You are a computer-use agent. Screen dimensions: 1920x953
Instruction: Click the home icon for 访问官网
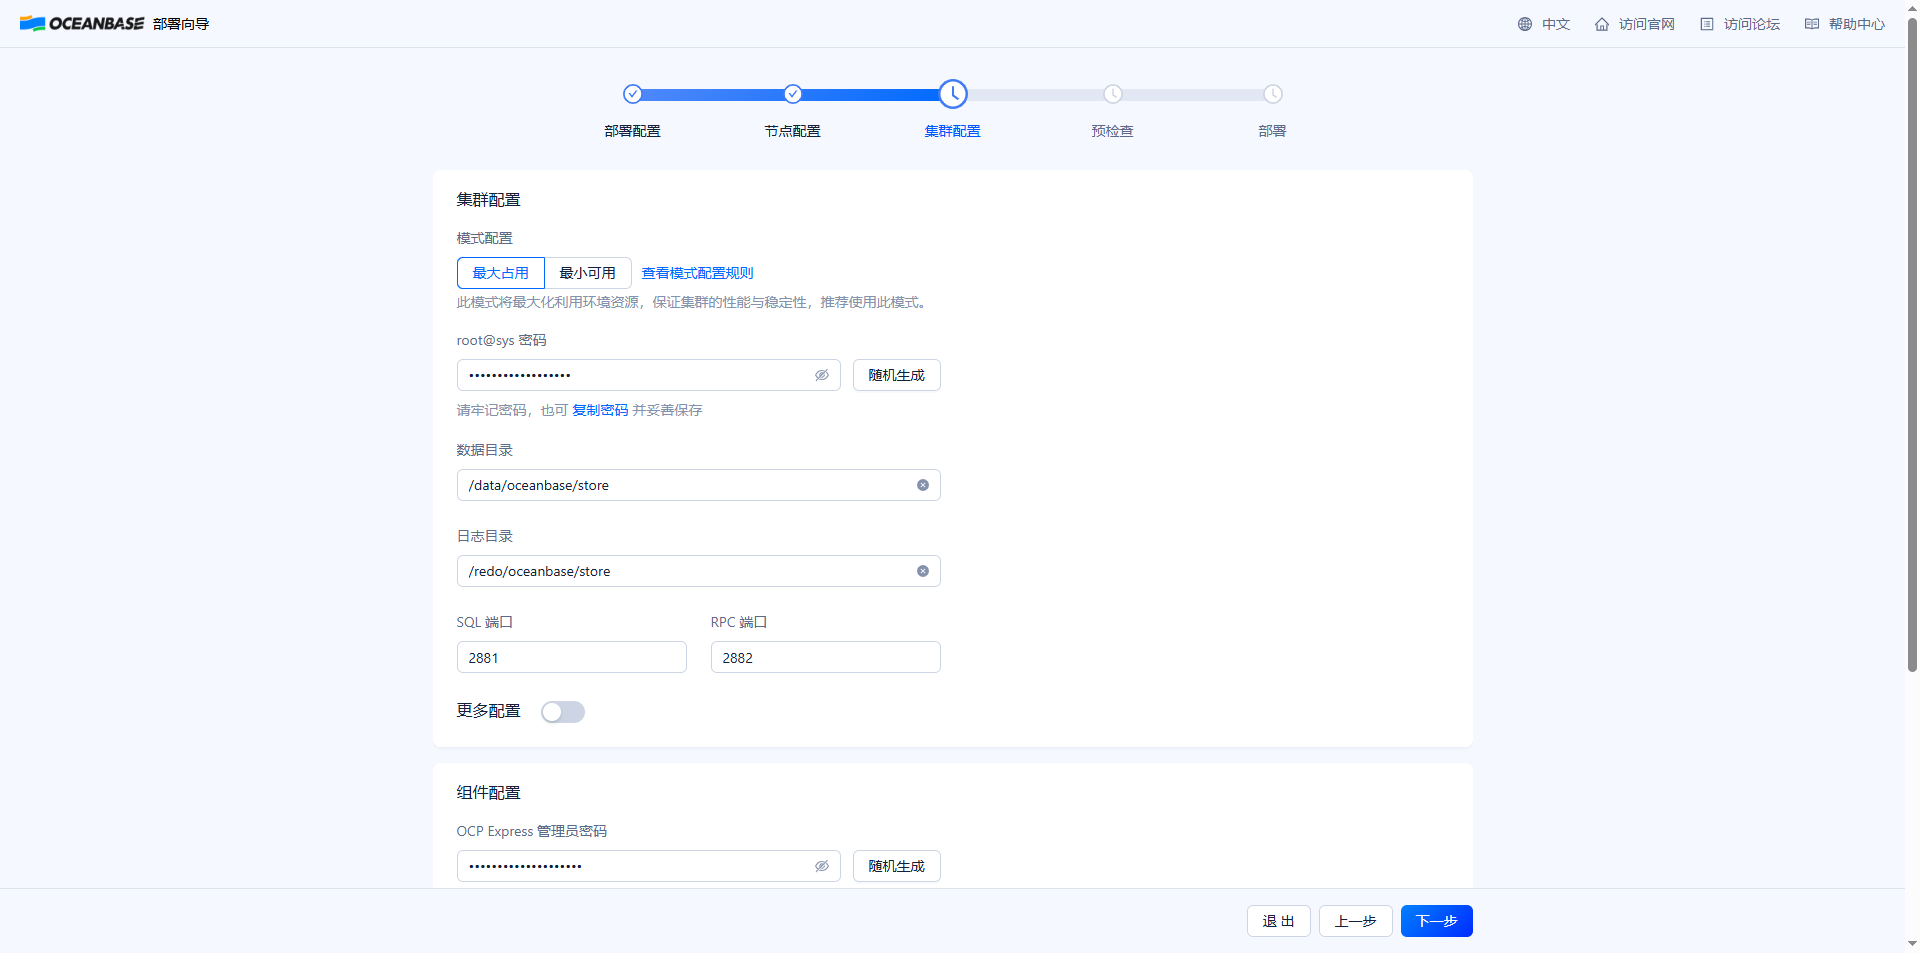(x=1602, y=24)
